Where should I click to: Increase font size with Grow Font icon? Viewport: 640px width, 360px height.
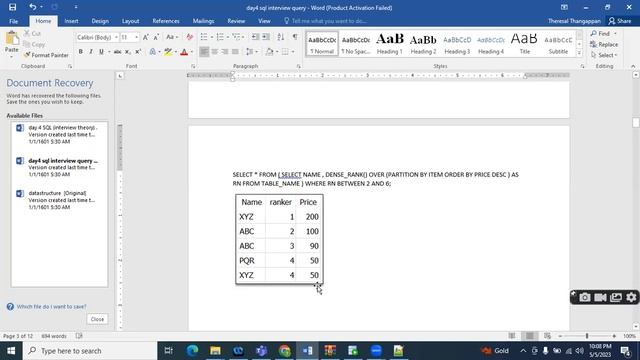click(x=145, y=37)
